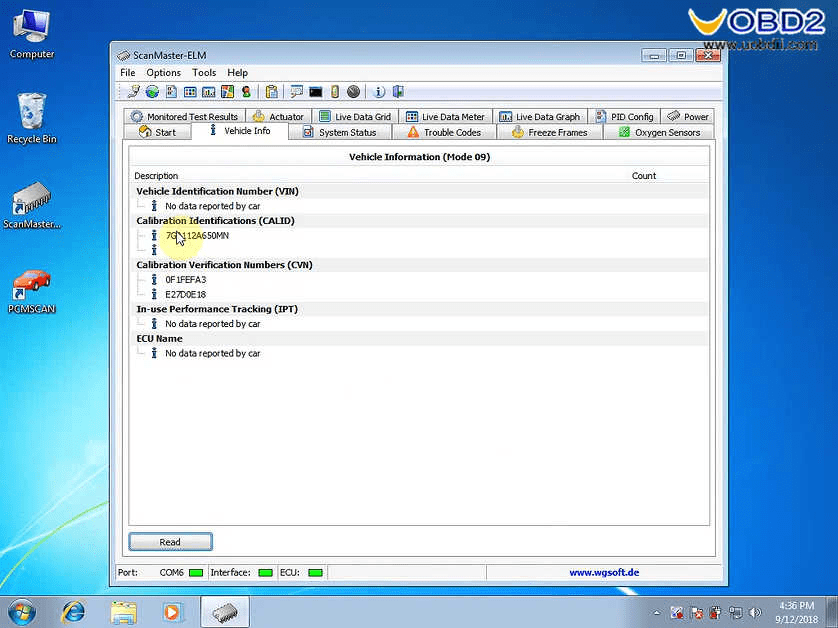Expand info for calibration ID 7GM12A650MN

point(154,235)
